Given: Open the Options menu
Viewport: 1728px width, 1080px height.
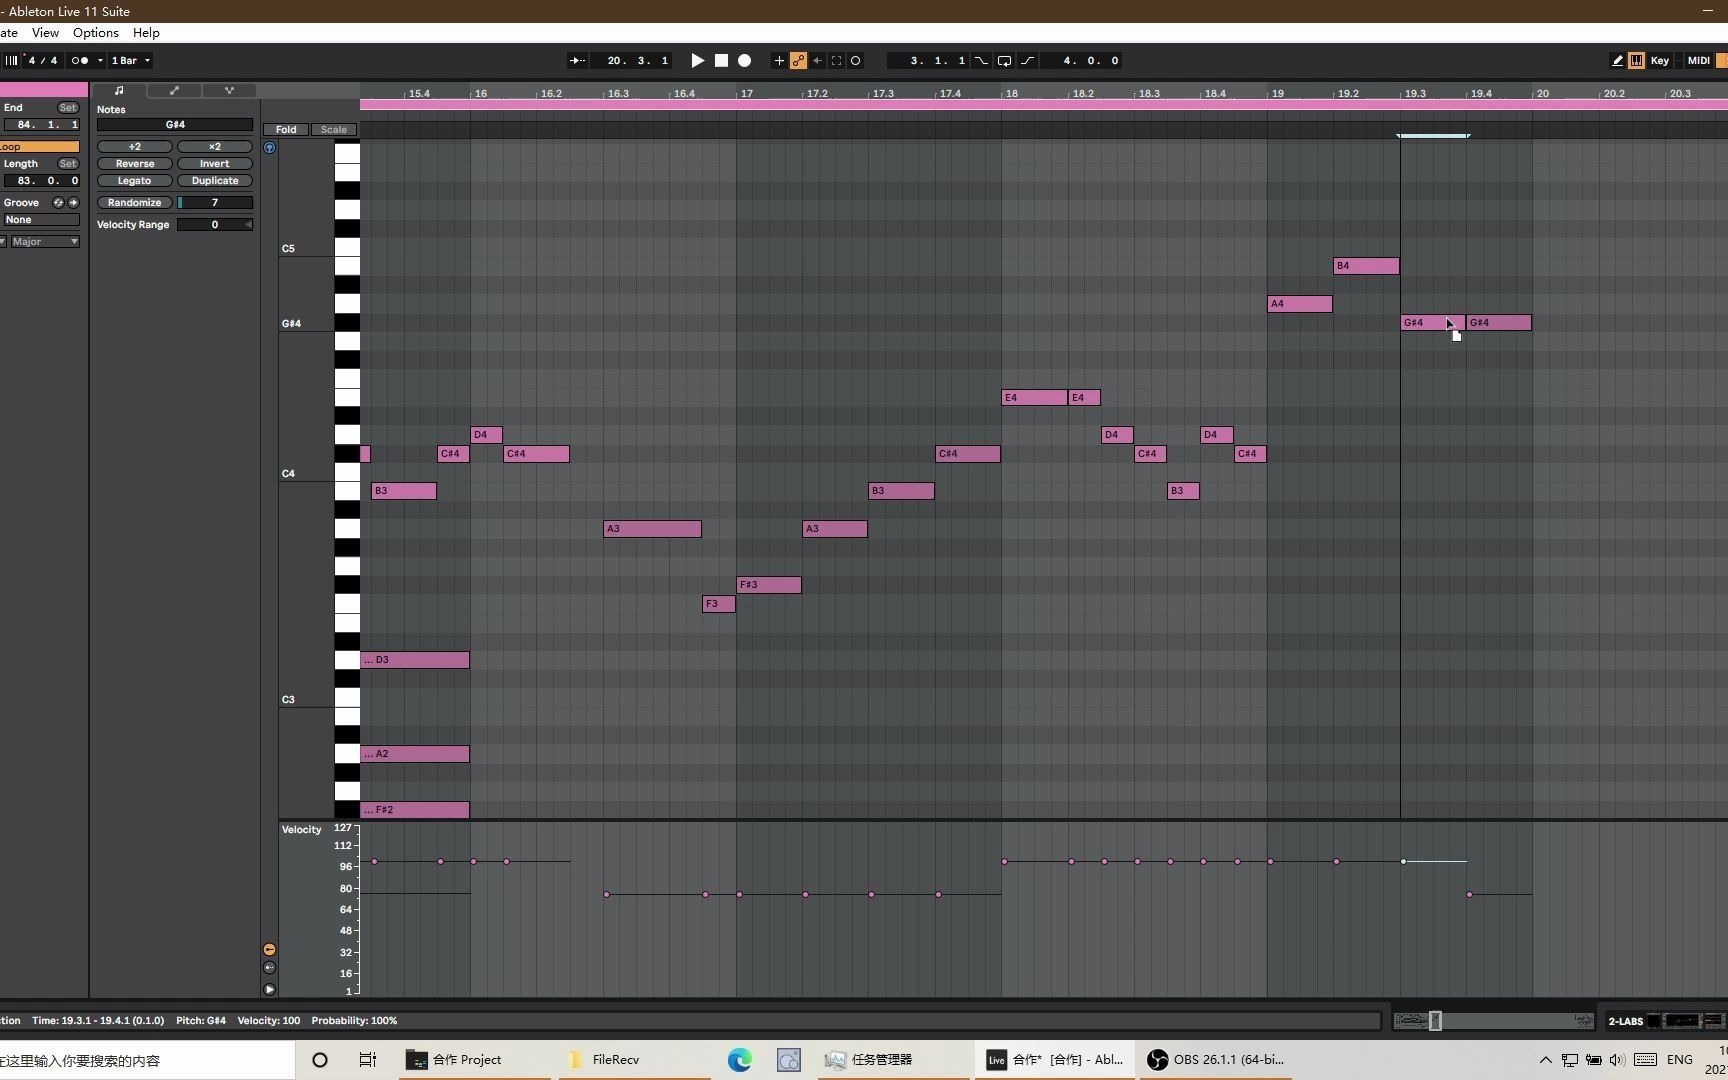Looking at the screenshot, I should coord(96,33).
